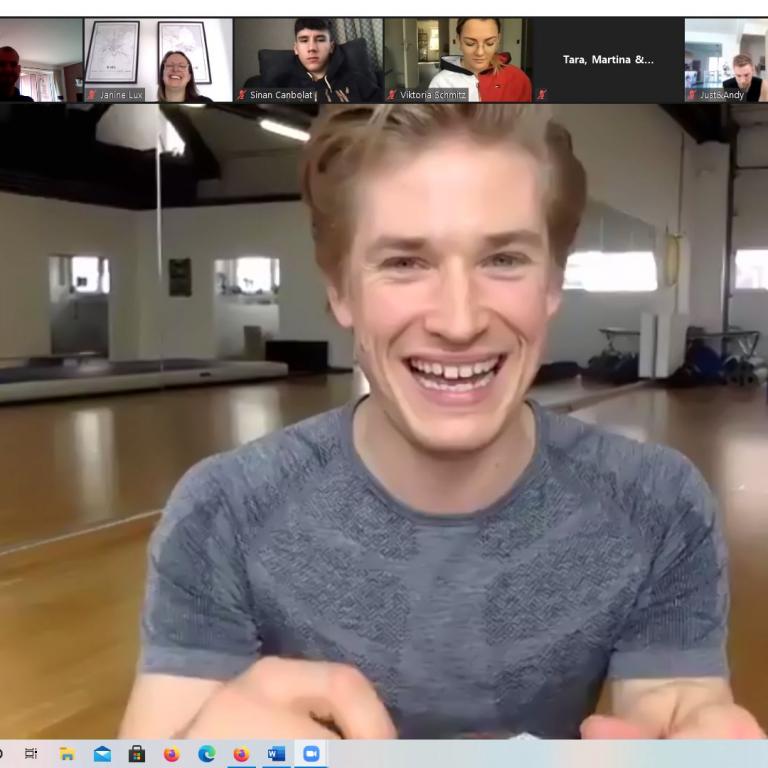Click the main speaker video area
Image resolution: width=768 pixels, height=768 pixels.
tap(384, 420)
